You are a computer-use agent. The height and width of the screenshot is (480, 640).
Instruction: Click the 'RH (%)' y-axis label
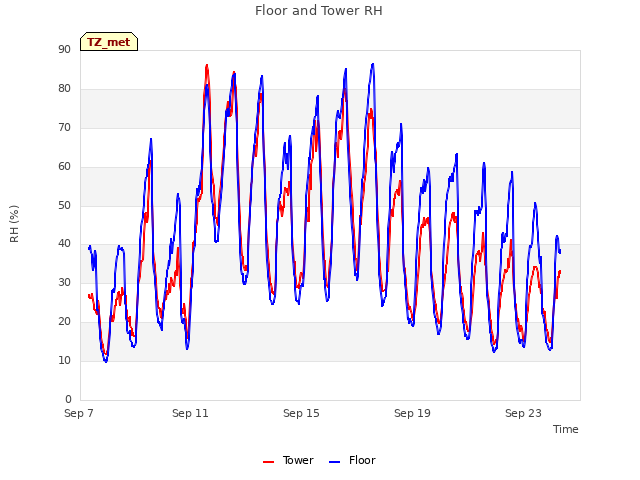pyautogui.click(x=14, y=224)
